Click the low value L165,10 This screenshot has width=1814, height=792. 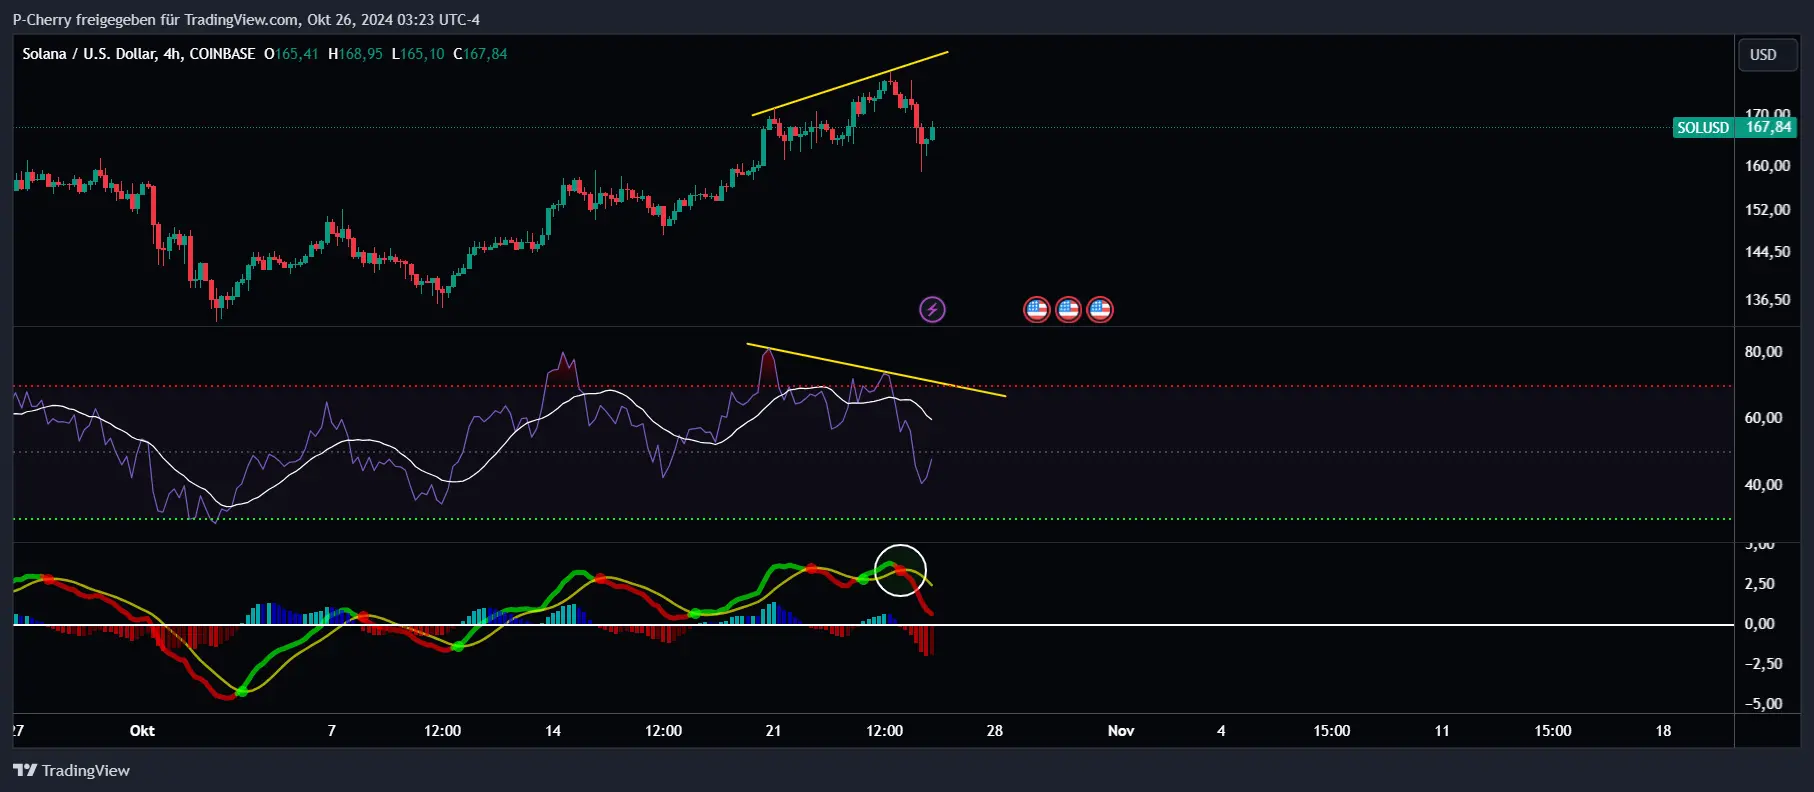(418, 54)
